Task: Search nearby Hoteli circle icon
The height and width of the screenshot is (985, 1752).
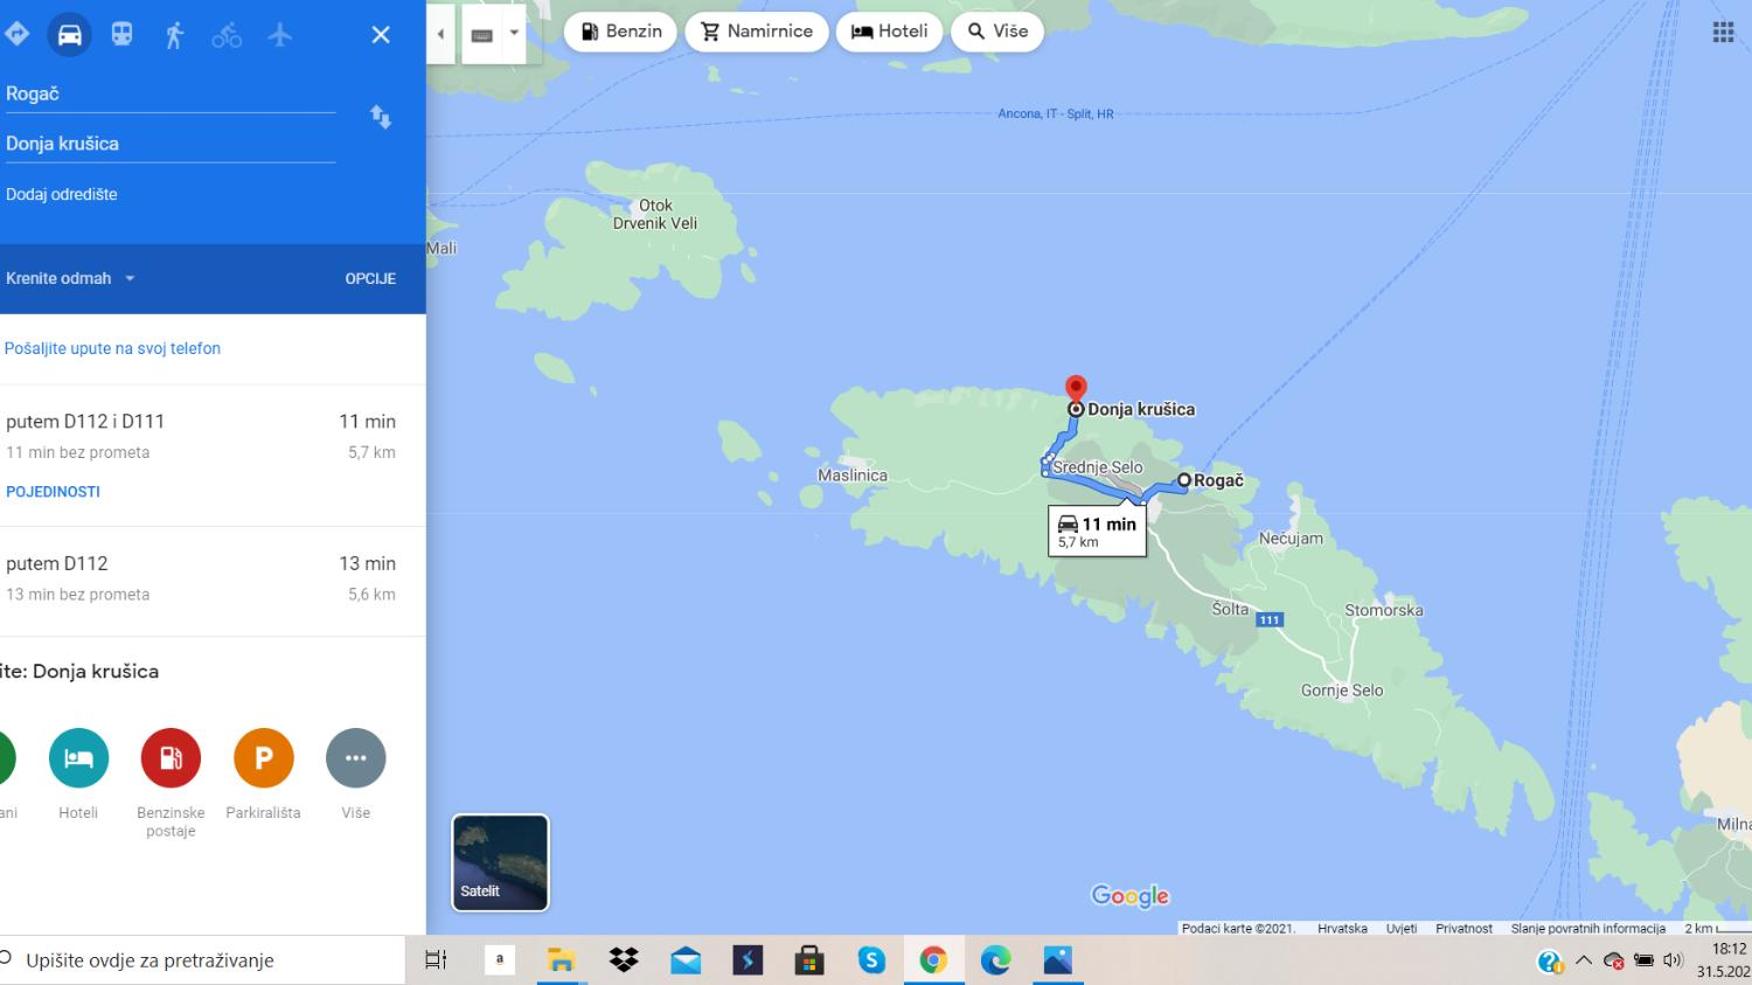Action: coord(78,758)
